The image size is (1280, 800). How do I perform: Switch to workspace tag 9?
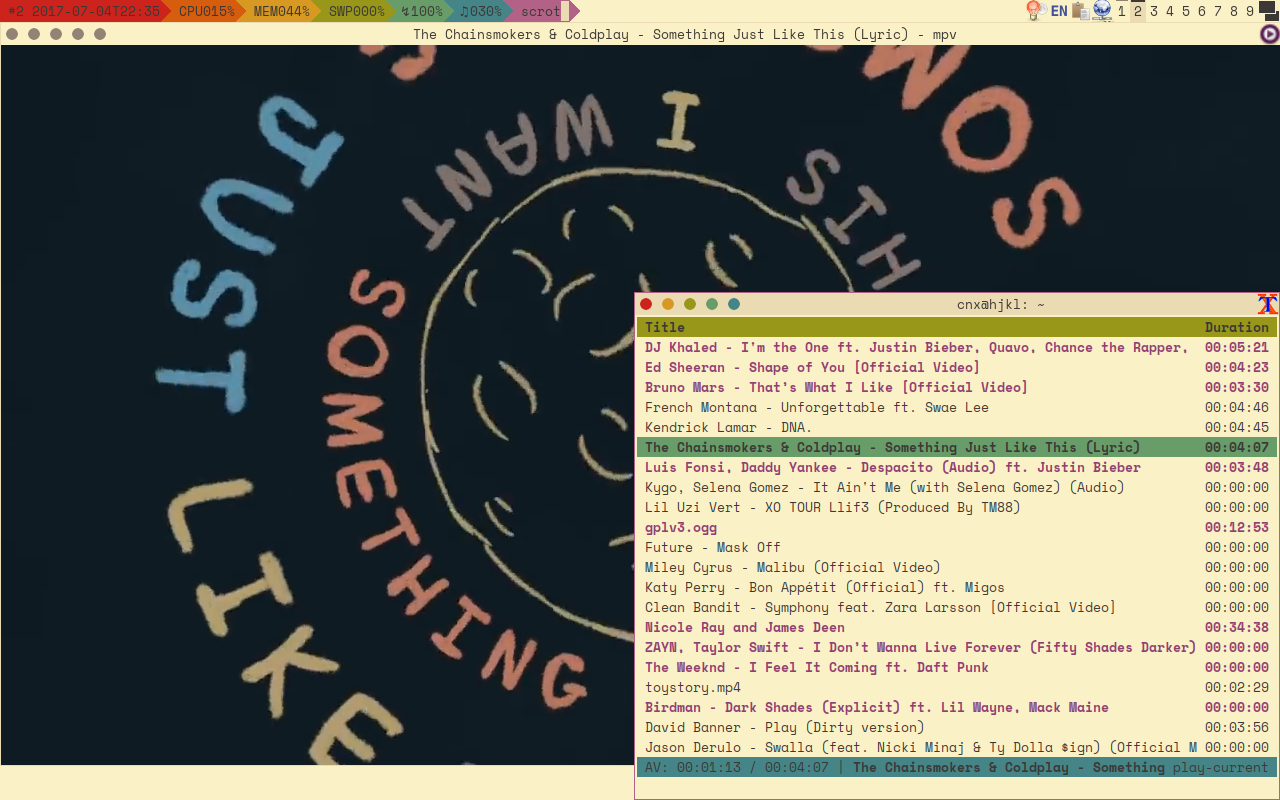1250,11
